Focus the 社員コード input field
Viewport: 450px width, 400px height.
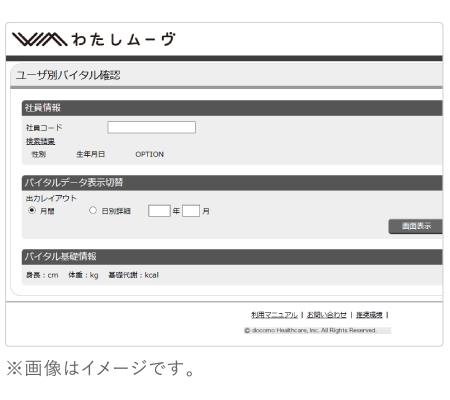[x=151, y=127]
